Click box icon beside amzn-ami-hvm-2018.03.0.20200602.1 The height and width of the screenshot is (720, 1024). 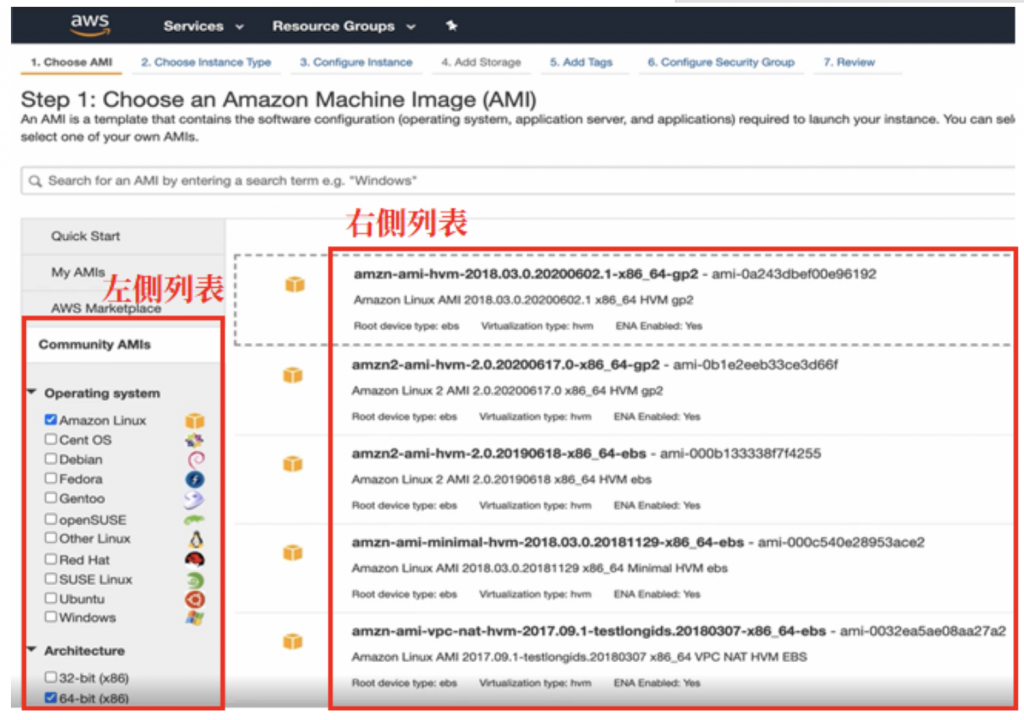(295, 284)
